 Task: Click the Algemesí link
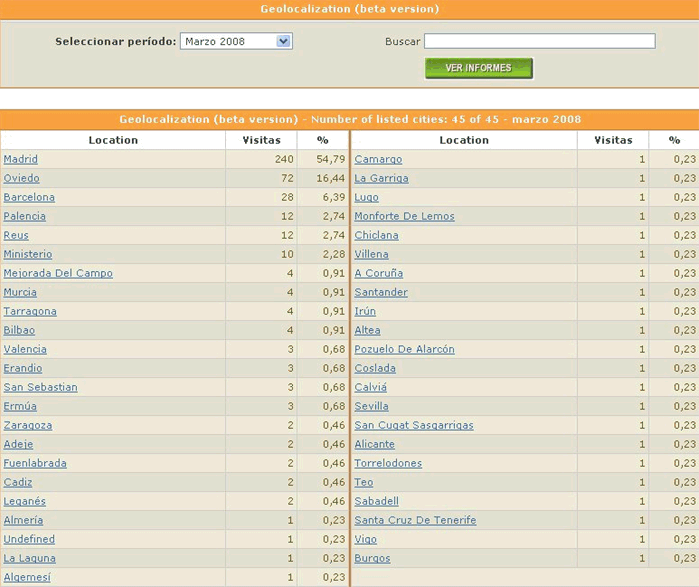(x=27, y=577)
